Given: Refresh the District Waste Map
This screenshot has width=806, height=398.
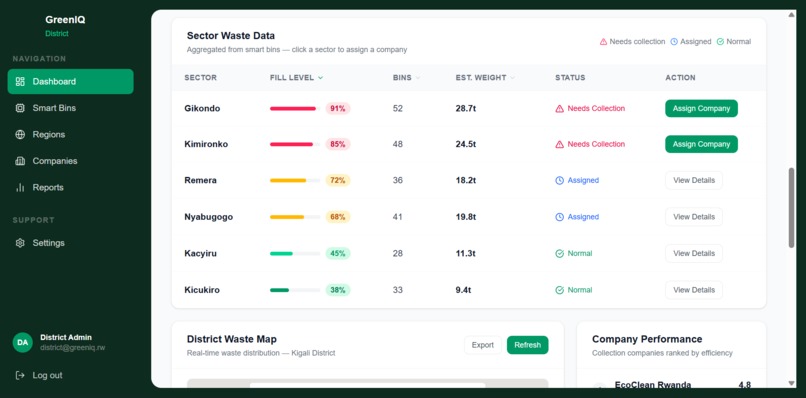Looking at the screenshot, I should click(x=527, y=345).
